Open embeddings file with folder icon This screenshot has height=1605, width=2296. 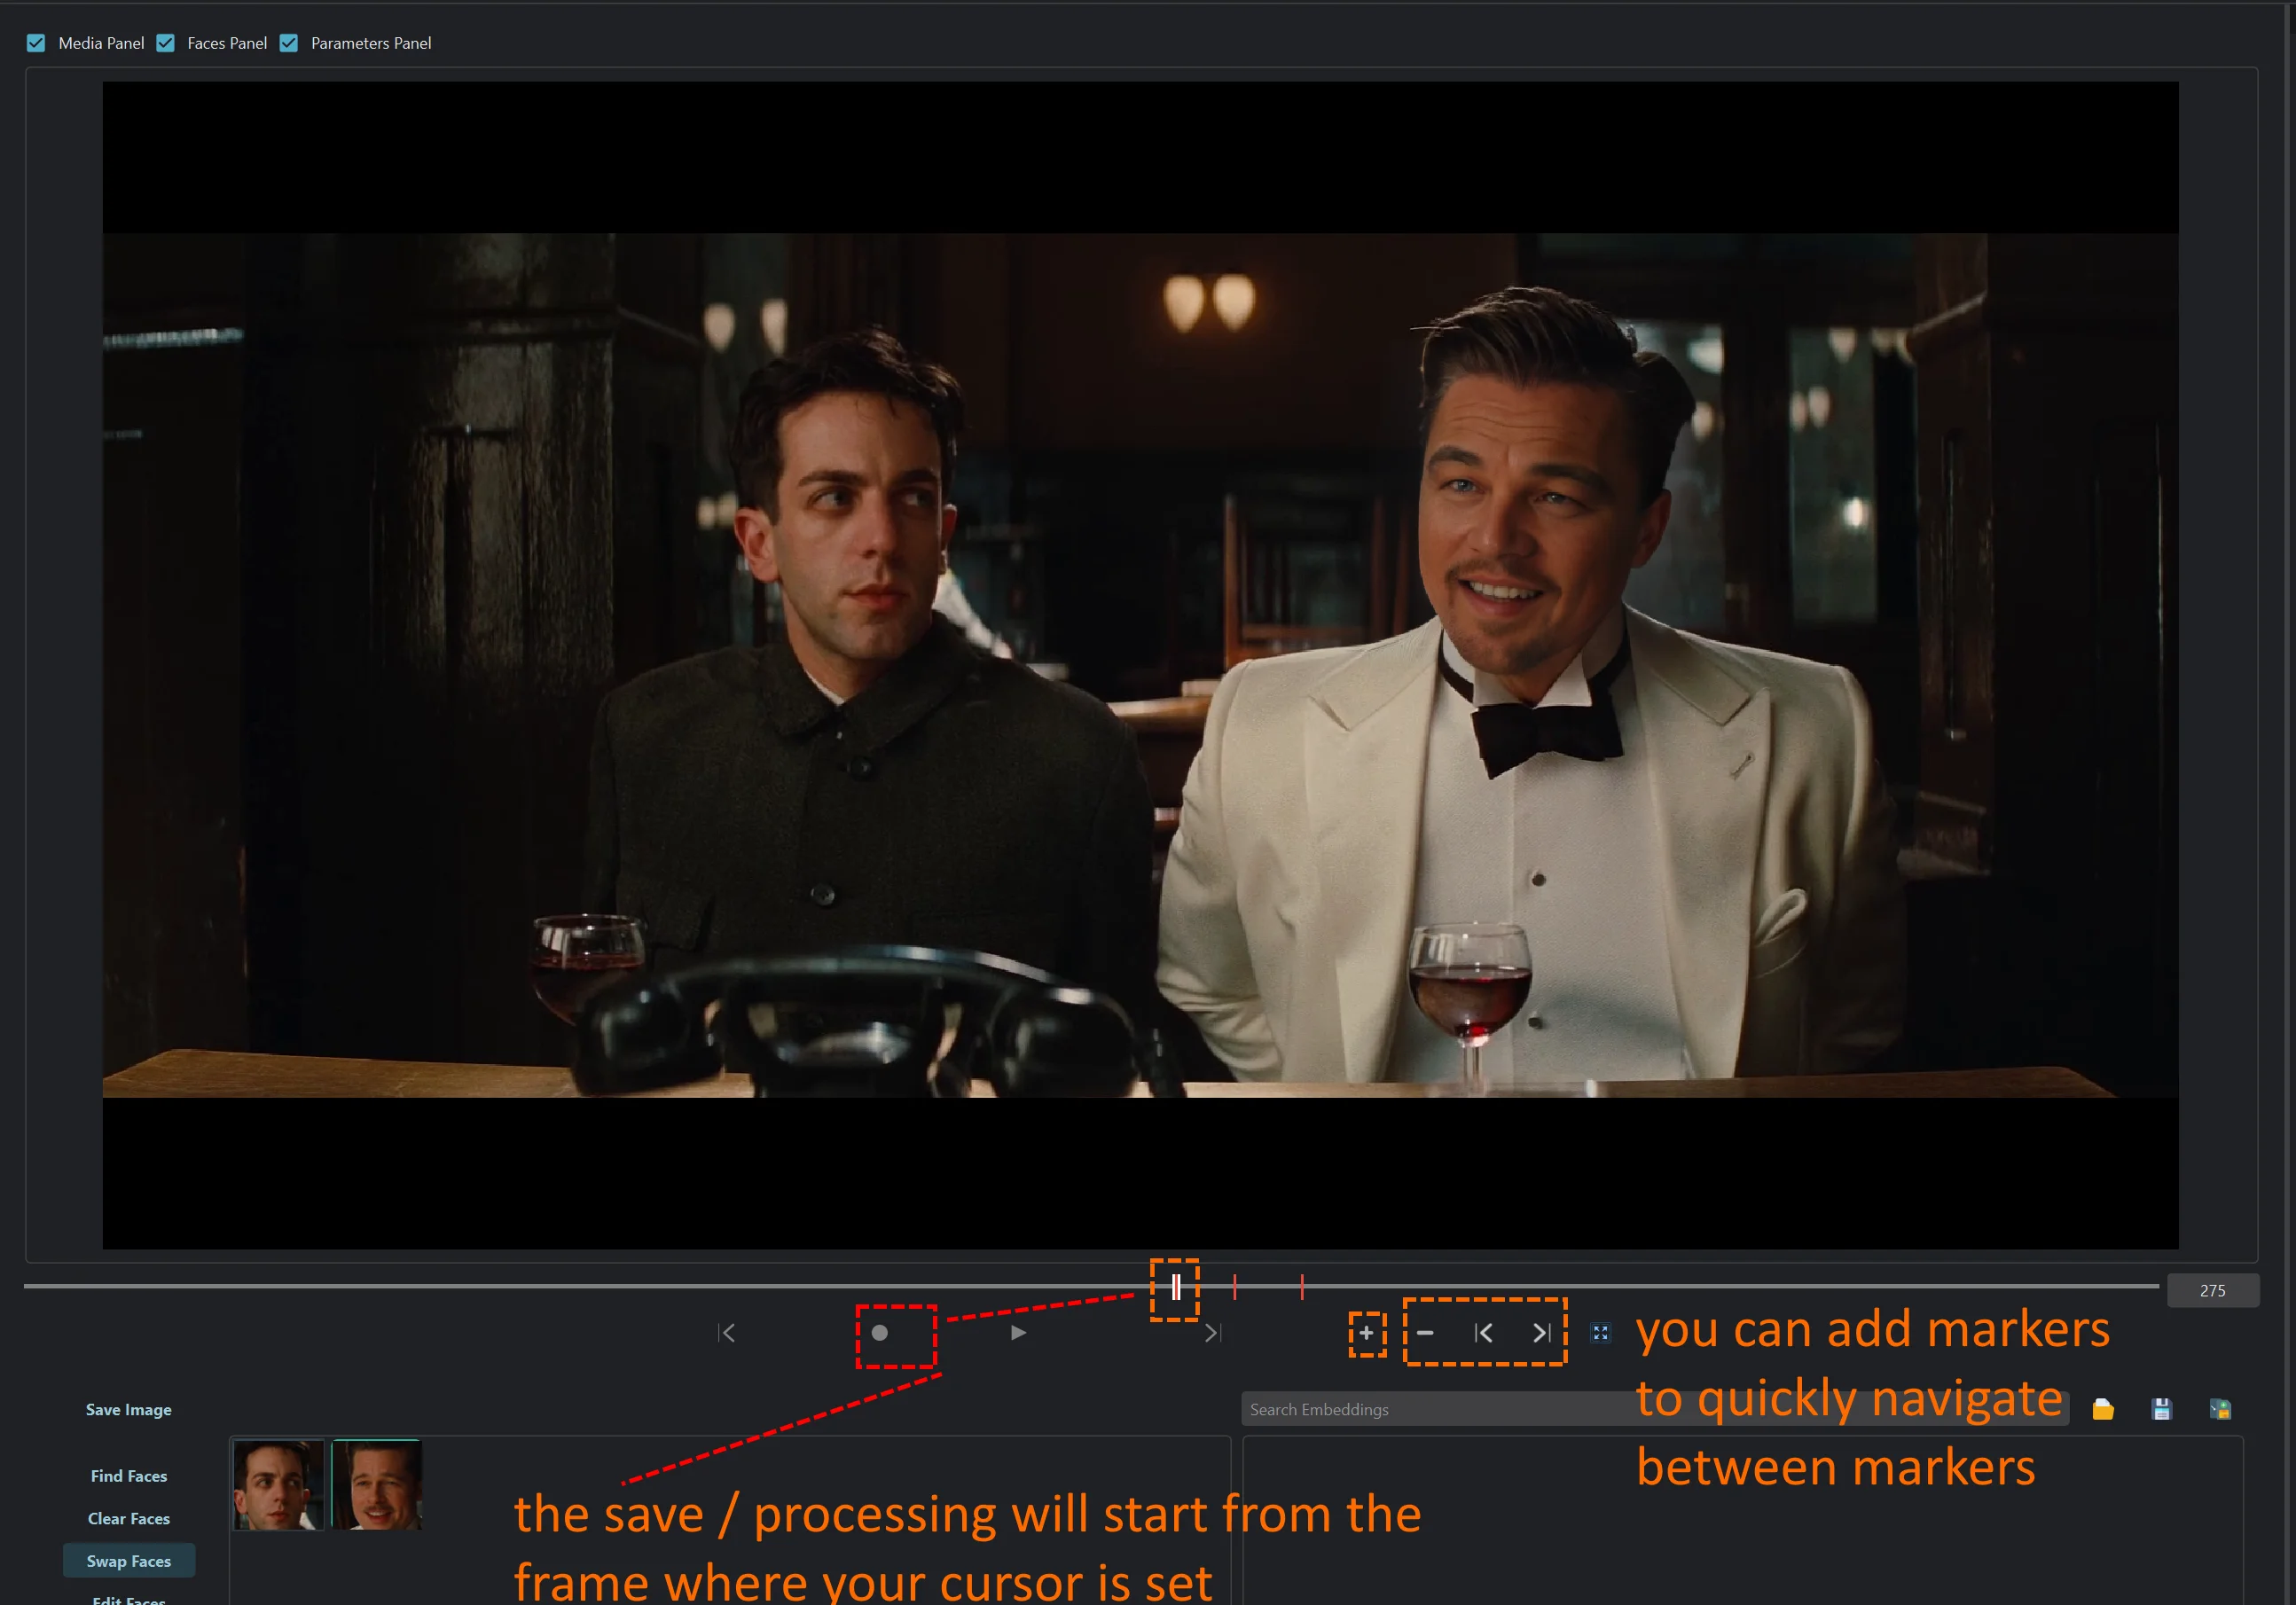pos(2103,1409)
